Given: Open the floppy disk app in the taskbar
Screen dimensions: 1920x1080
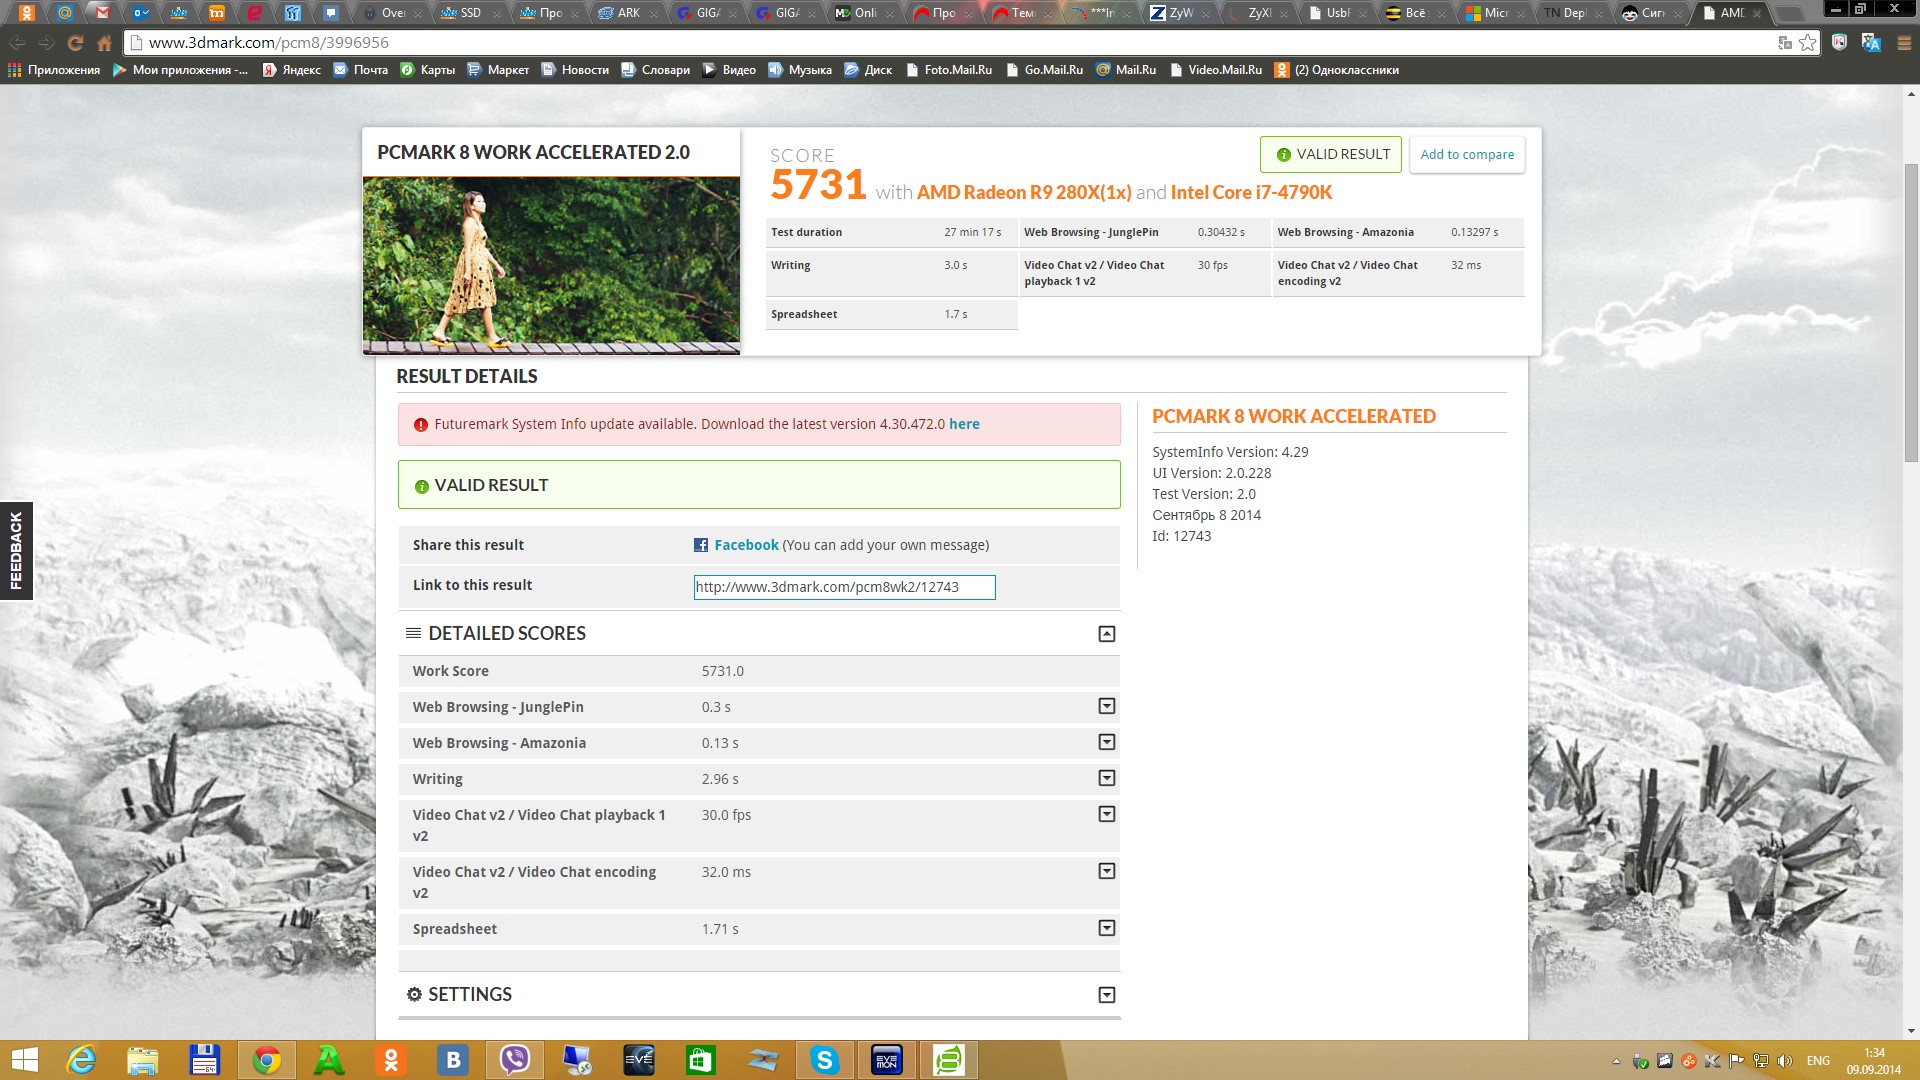Looking at the screenshot, I should [205, 1060].
